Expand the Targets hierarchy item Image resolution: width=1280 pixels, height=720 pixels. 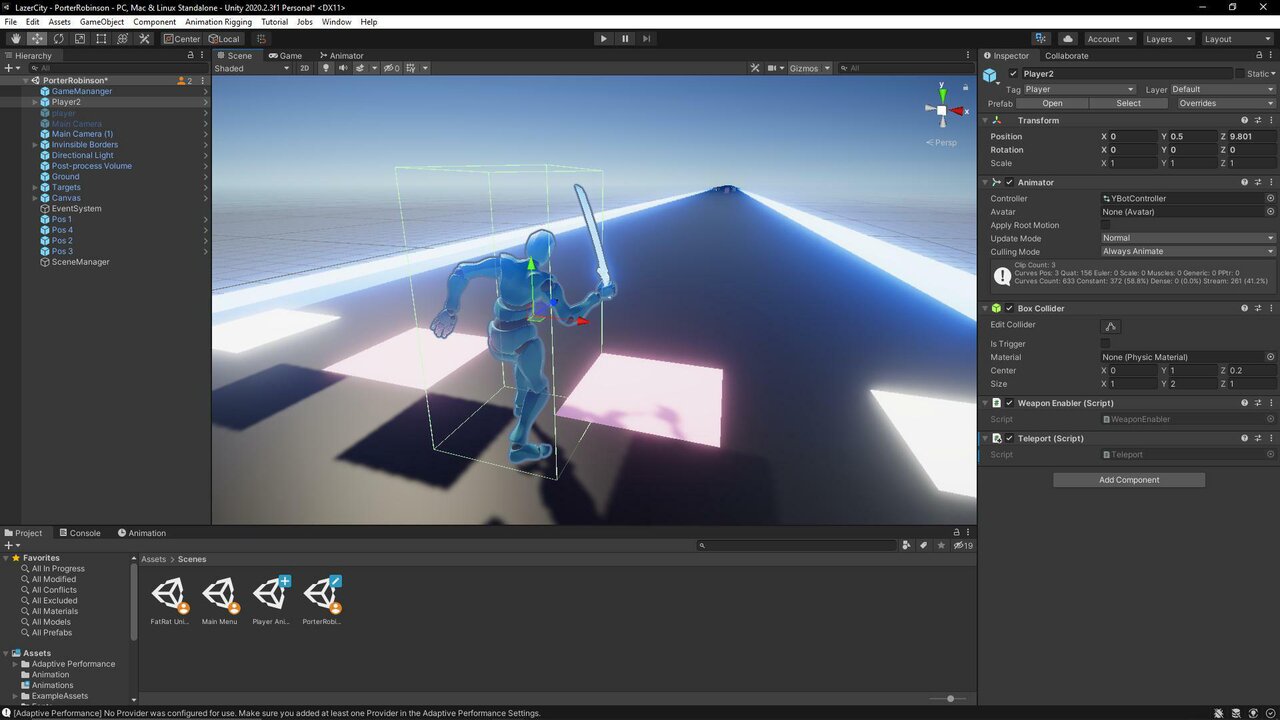(35, 187)
